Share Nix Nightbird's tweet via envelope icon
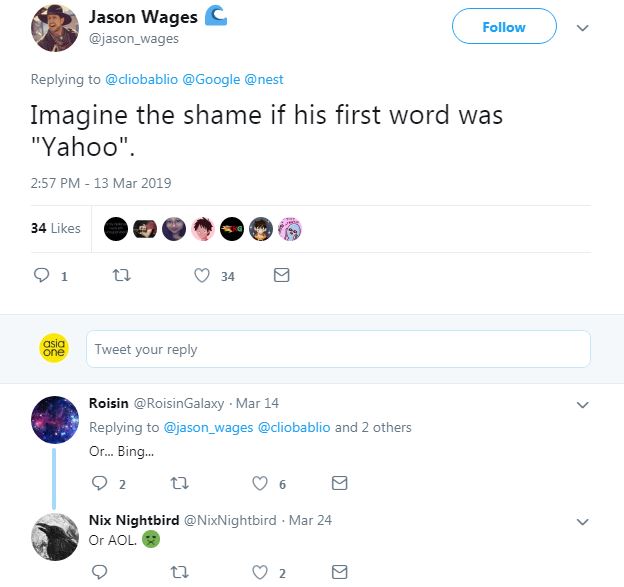 tap(339, 572)
